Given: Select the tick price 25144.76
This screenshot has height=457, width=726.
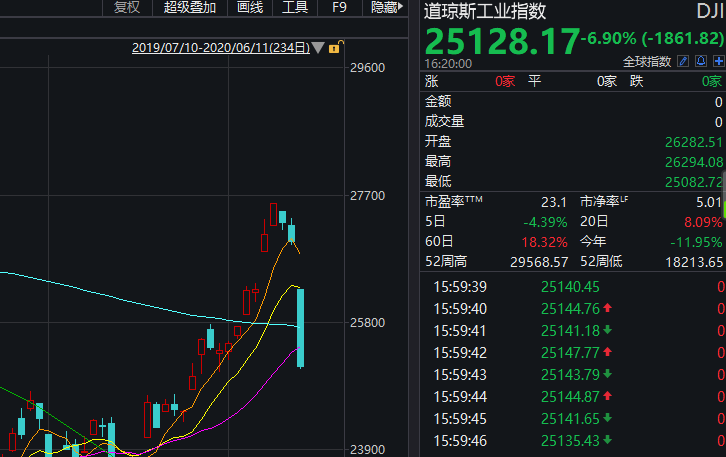Looking at the screenshot, I should tap(570, 309).
